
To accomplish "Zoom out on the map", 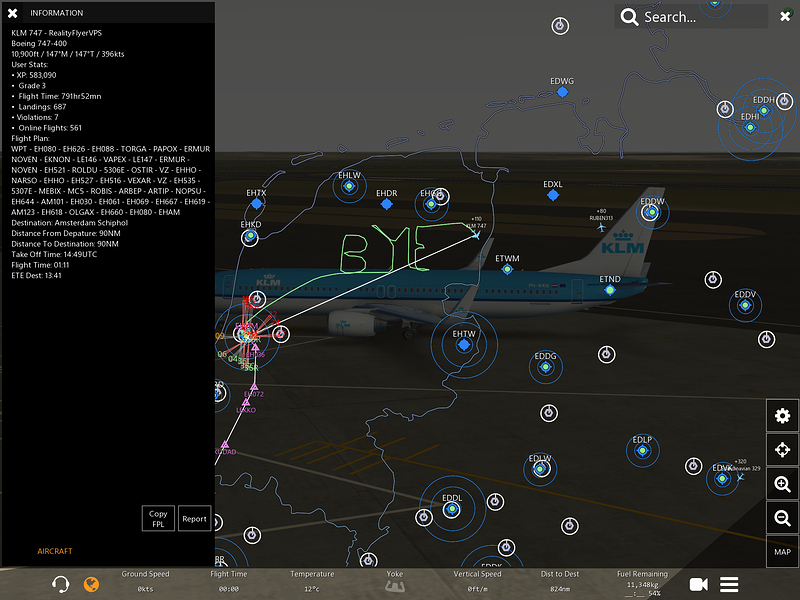I will [x=782, y=518].
